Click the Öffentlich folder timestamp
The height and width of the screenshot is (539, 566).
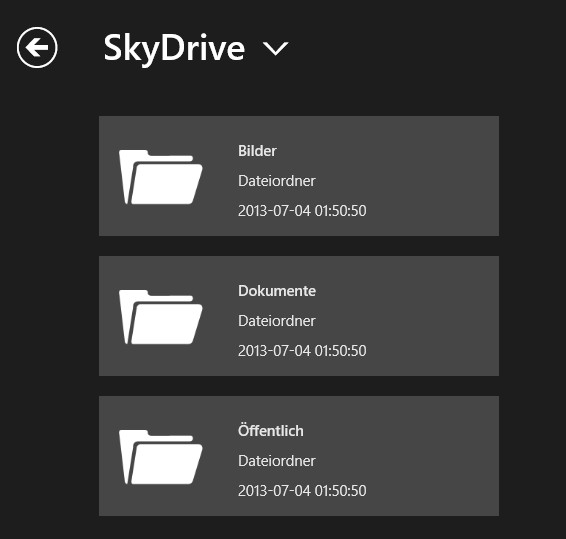pyautogui.click(x=302, y=491)
